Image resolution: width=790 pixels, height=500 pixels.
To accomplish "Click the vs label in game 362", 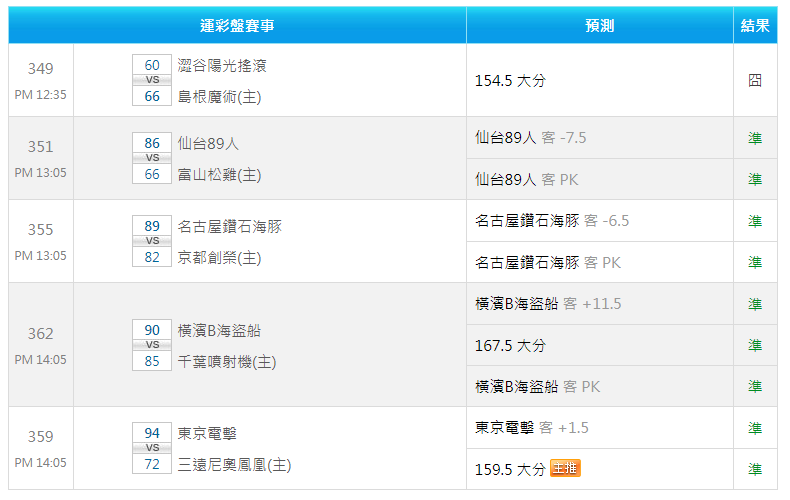I will click(x=152, y=345).
